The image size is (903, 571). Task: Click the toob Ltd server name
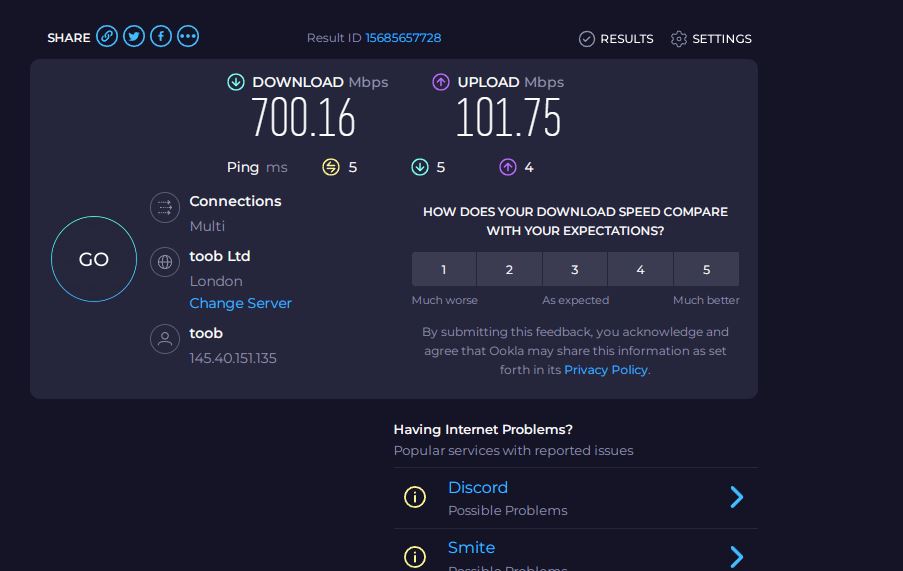pyautogui.click(x=219, y=256)
